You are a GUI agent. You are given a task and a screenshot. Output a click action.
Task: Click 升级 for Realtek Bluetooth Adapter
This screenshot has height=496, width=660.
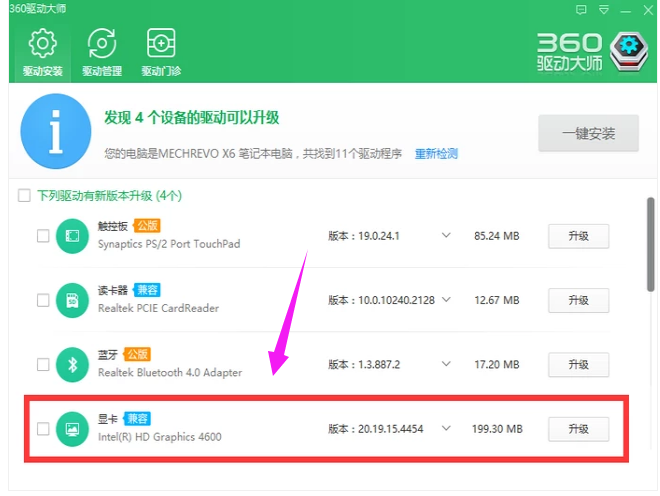click(x=578, y=364)
